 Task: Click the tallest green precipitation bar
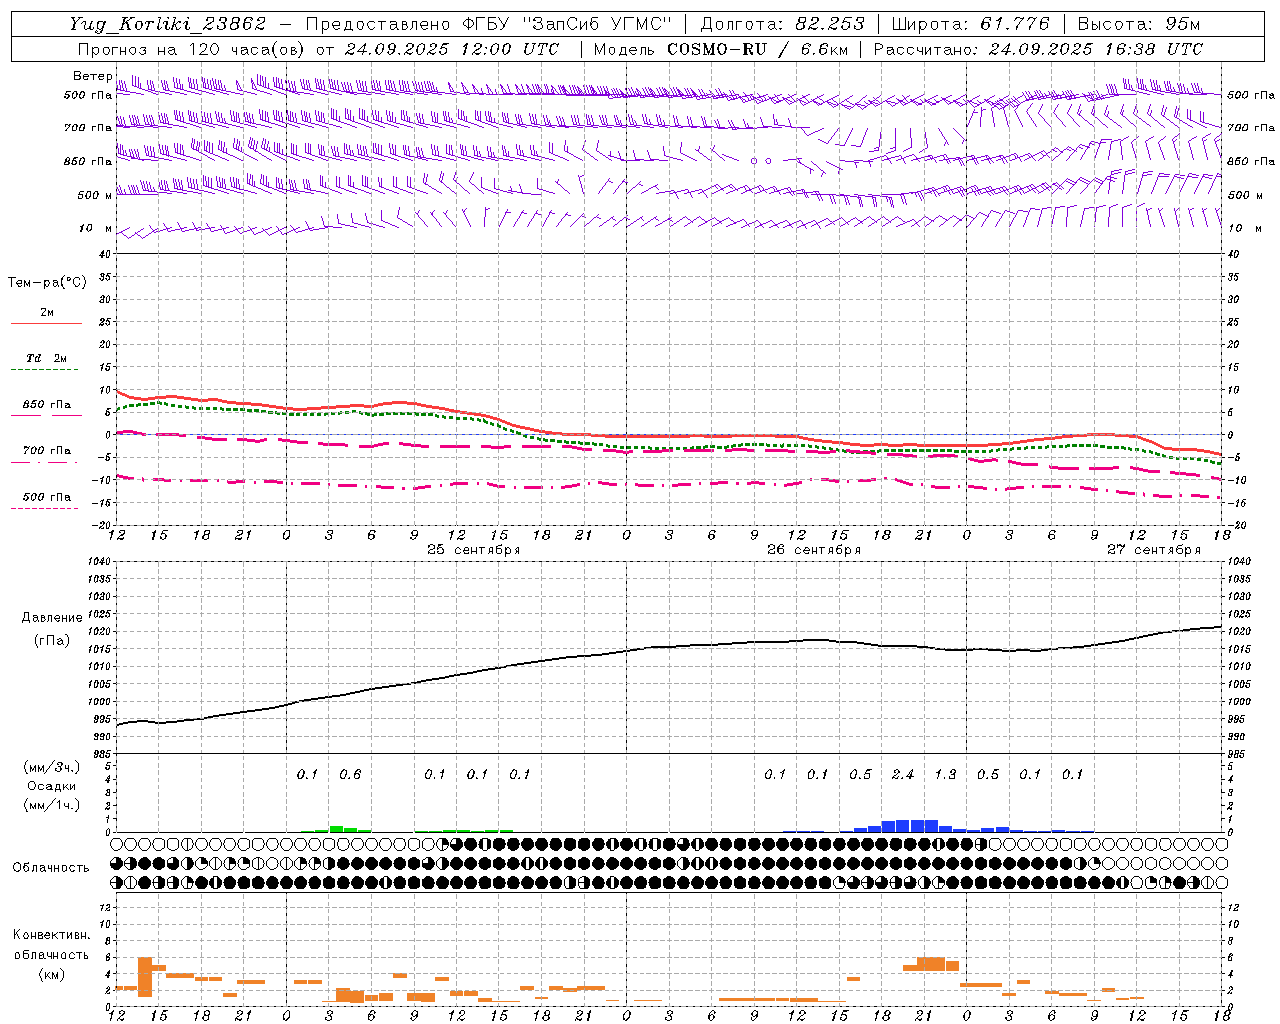tap(336, 829)
